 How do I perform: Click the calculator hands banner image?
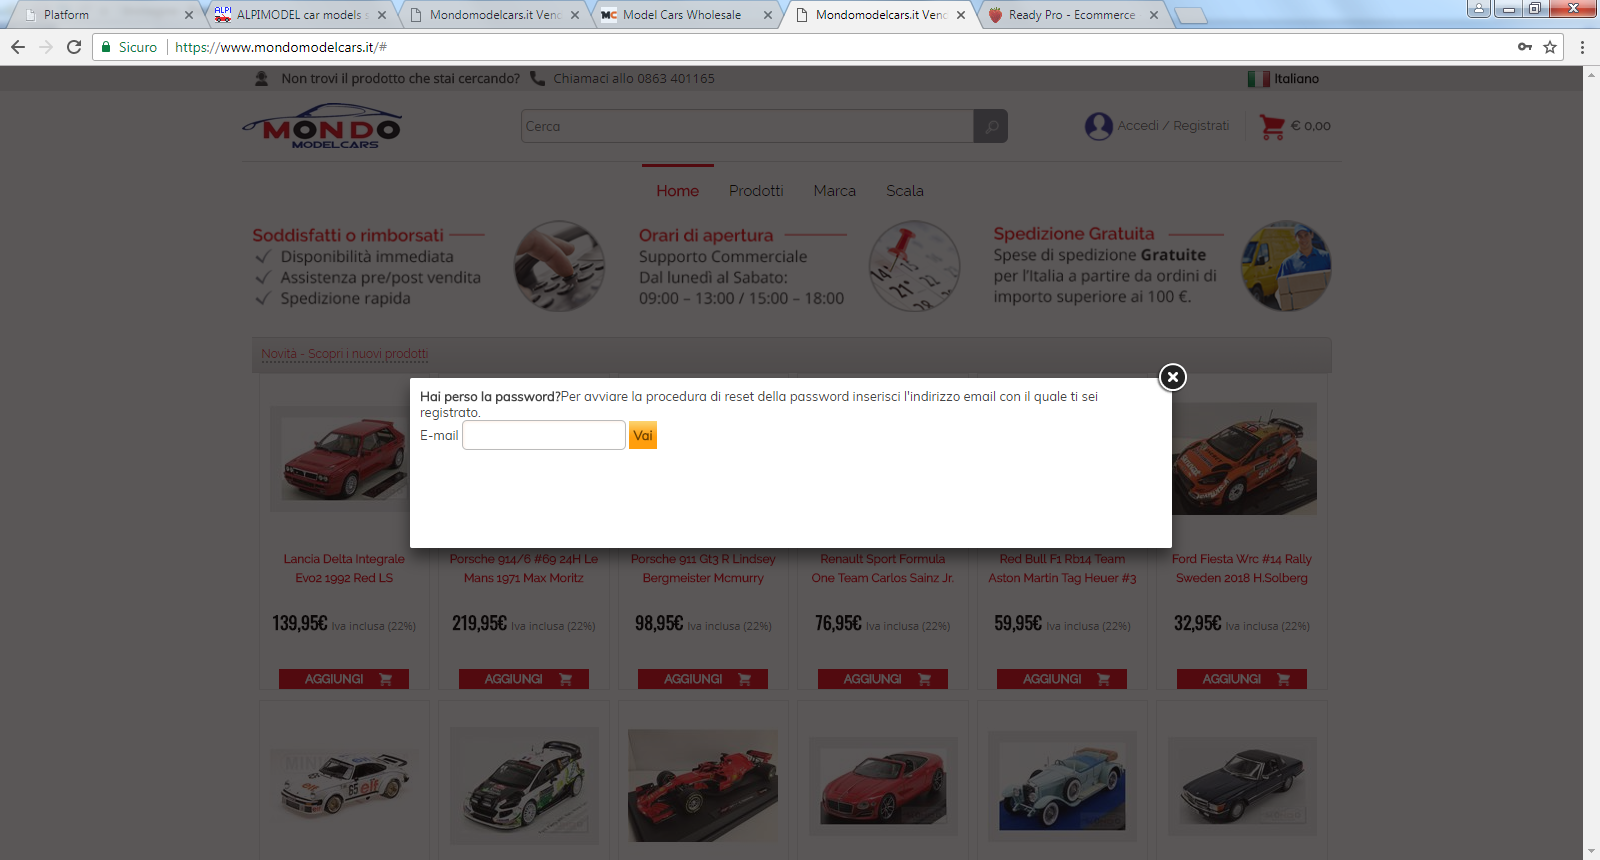(559, 266)
